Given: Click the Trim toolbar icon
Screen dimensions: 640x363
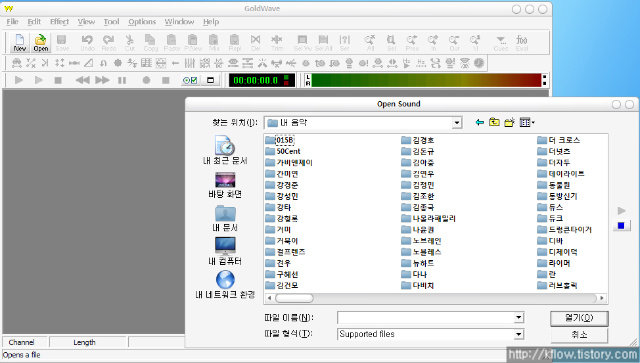Looking at the screenshot, I should 277,43.
